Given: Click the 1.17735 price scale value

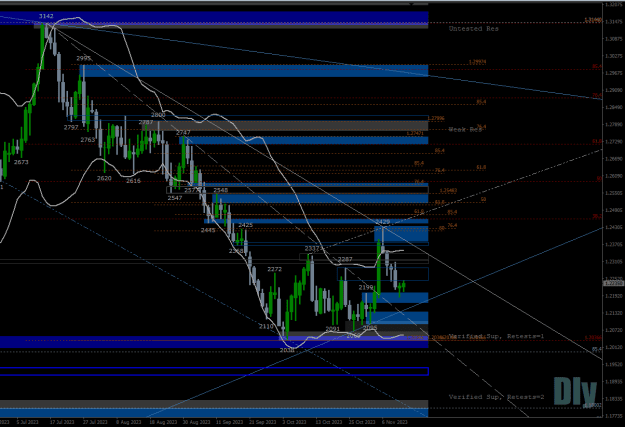Looking at the screenshot, I should coord(614,415).
